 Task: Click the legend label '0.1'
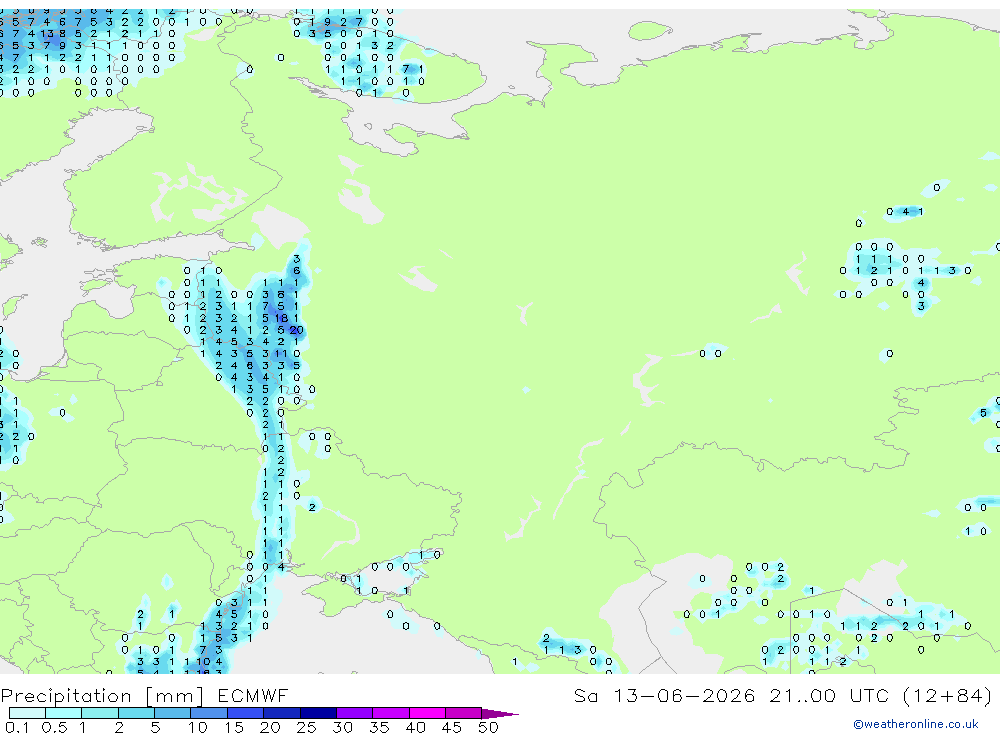coord(17,727)
